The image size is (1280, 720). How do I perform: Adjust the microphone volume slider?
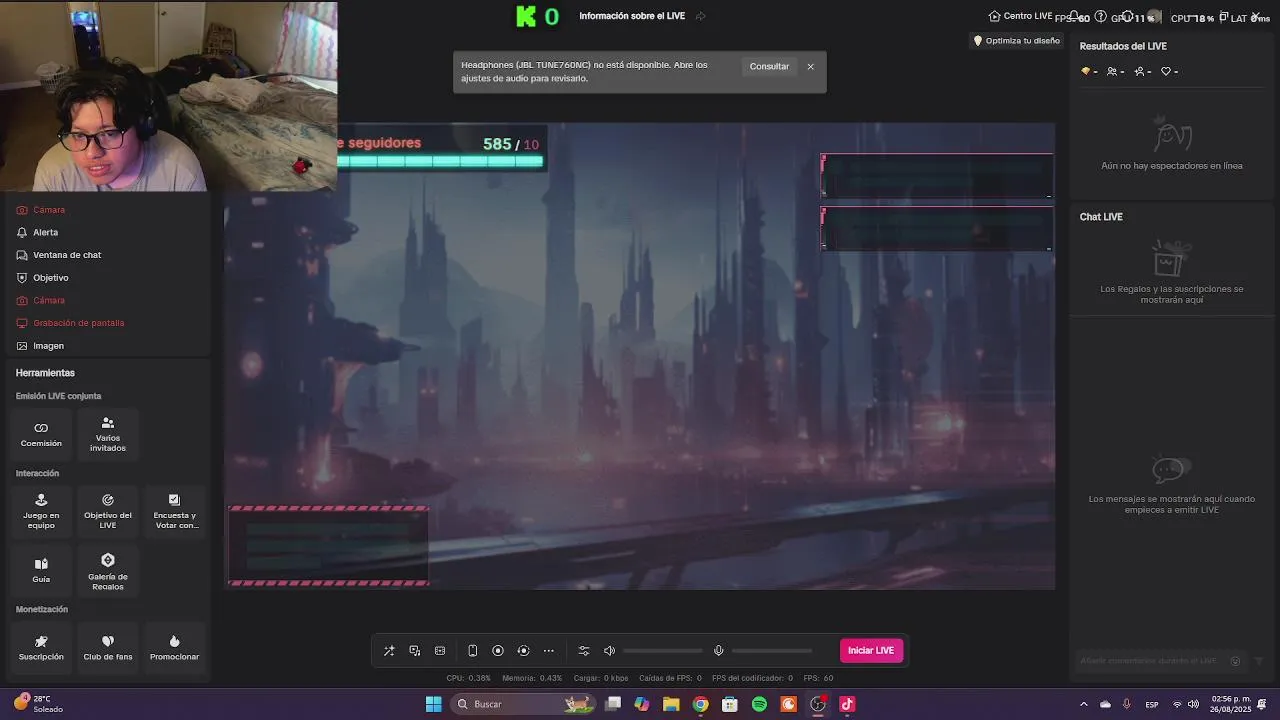(772, 651)
